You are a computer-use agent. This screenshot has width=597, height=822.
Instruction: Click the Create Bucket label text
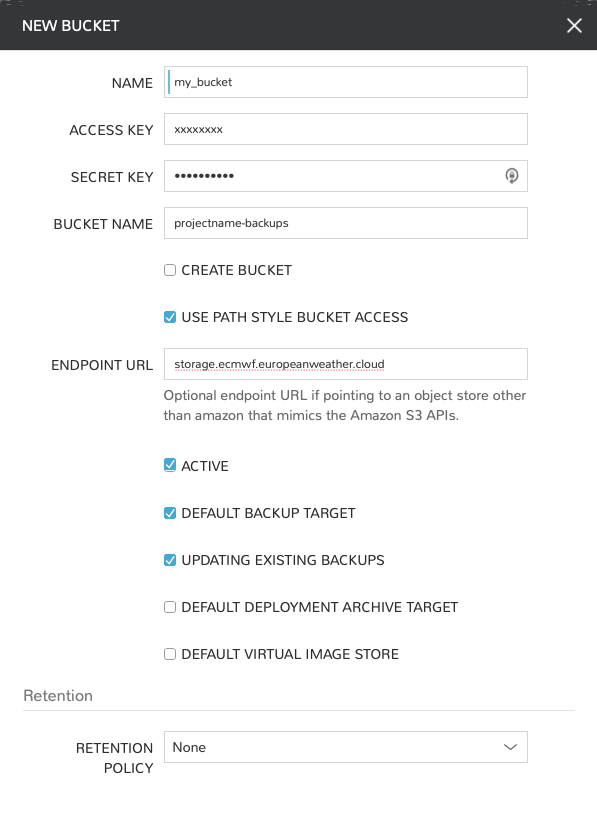236,270
